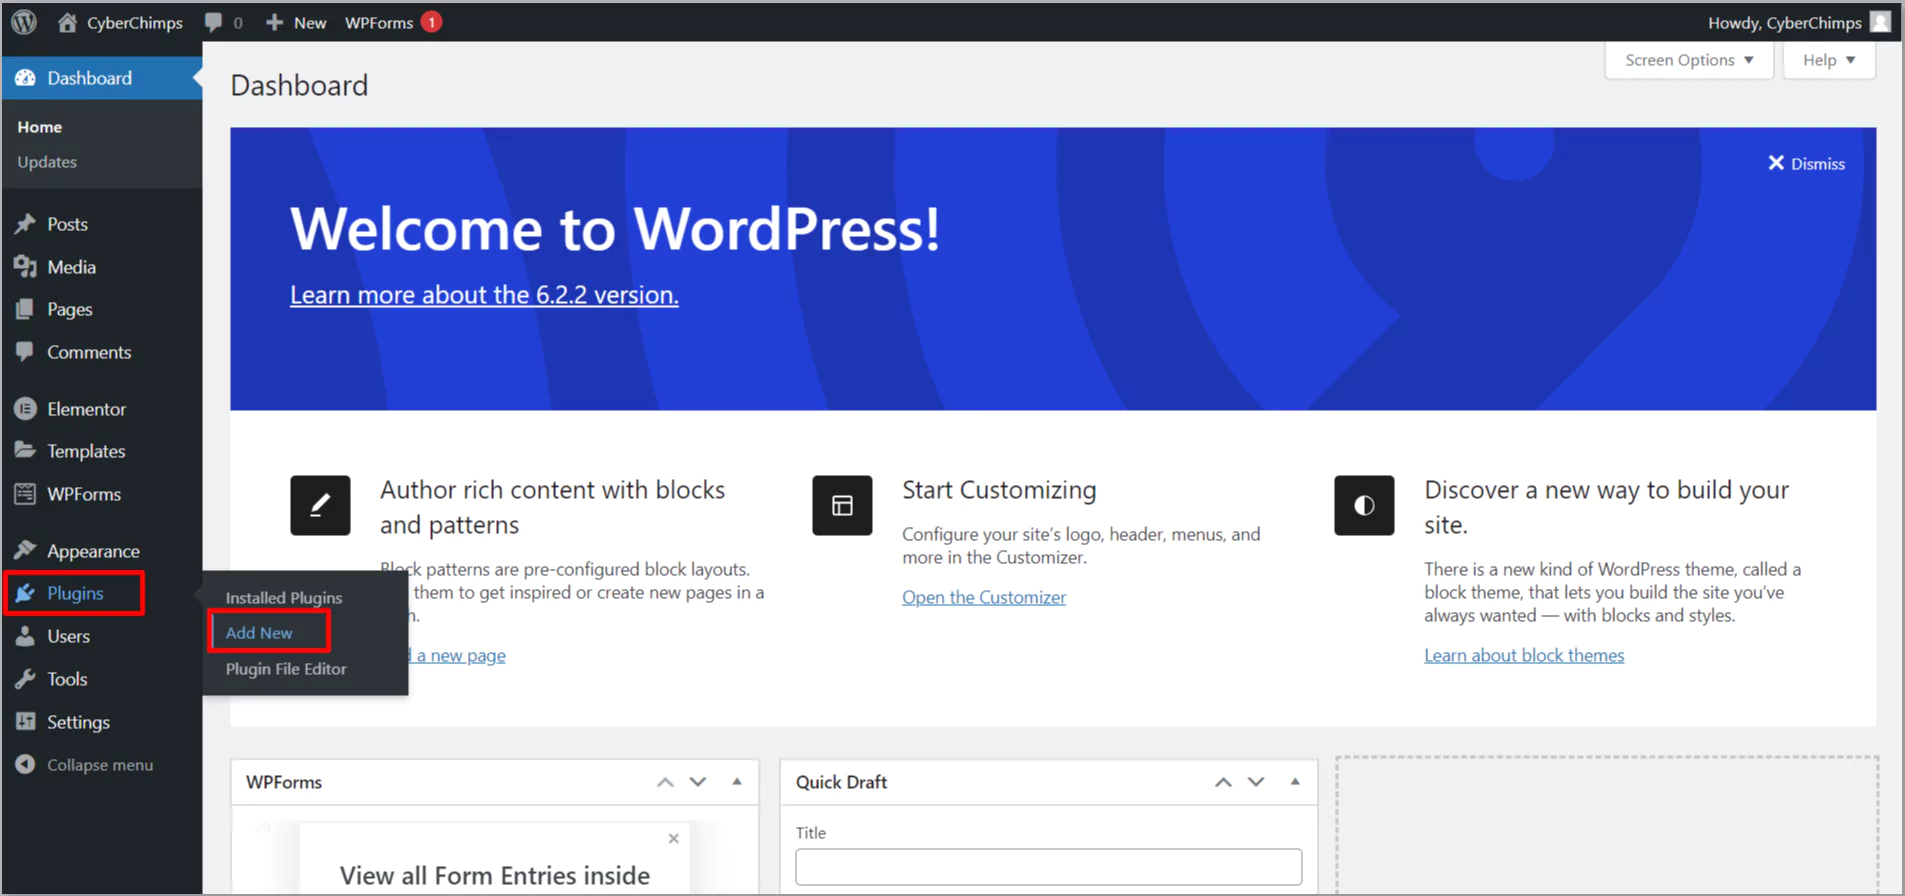1905x896 pixels.
Task: Open Learn more about 6.2.2 version link
Action: tap(484, 295)
